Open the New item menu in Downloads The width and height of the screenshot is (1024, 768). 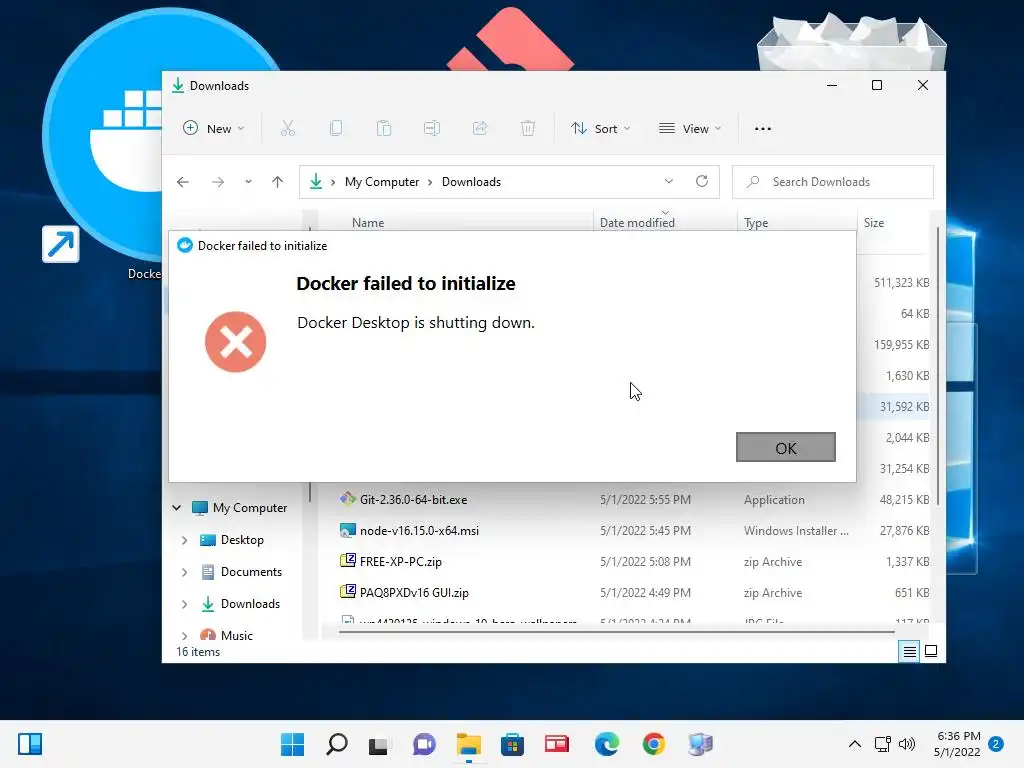(x=214, y=129)
